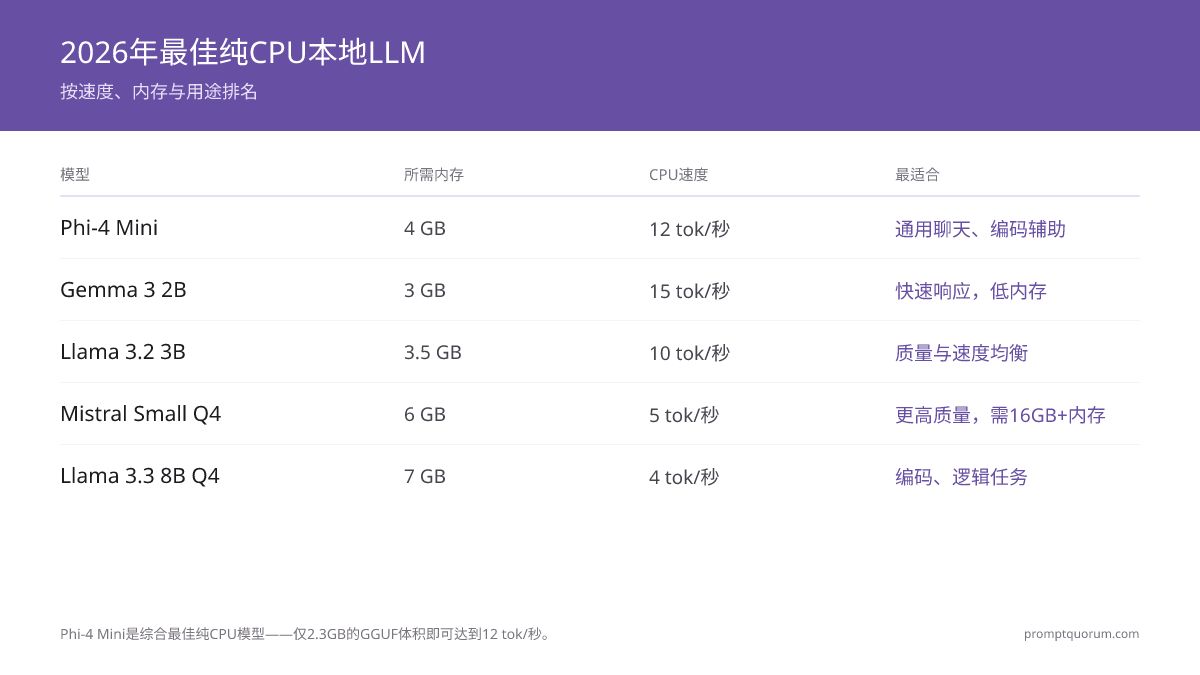Click the "模型" column header
This screenshot has height=675, width=1200.
pos(75,174)
